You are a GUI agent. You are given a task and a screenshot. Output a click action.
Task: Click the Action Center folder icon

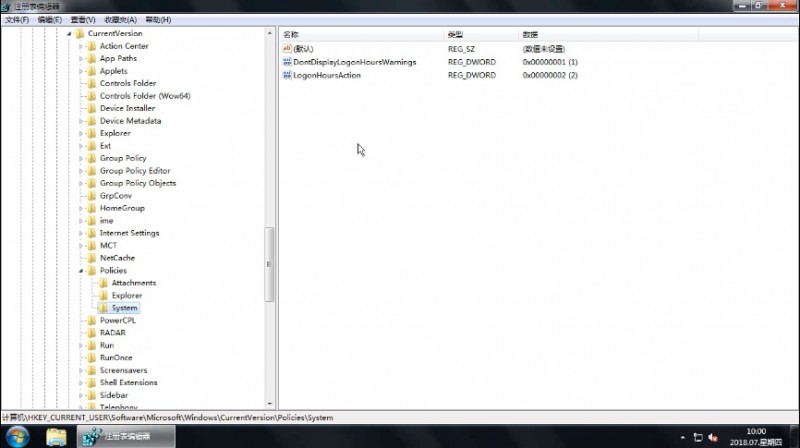pyautogui.click(x=92, y=46)
